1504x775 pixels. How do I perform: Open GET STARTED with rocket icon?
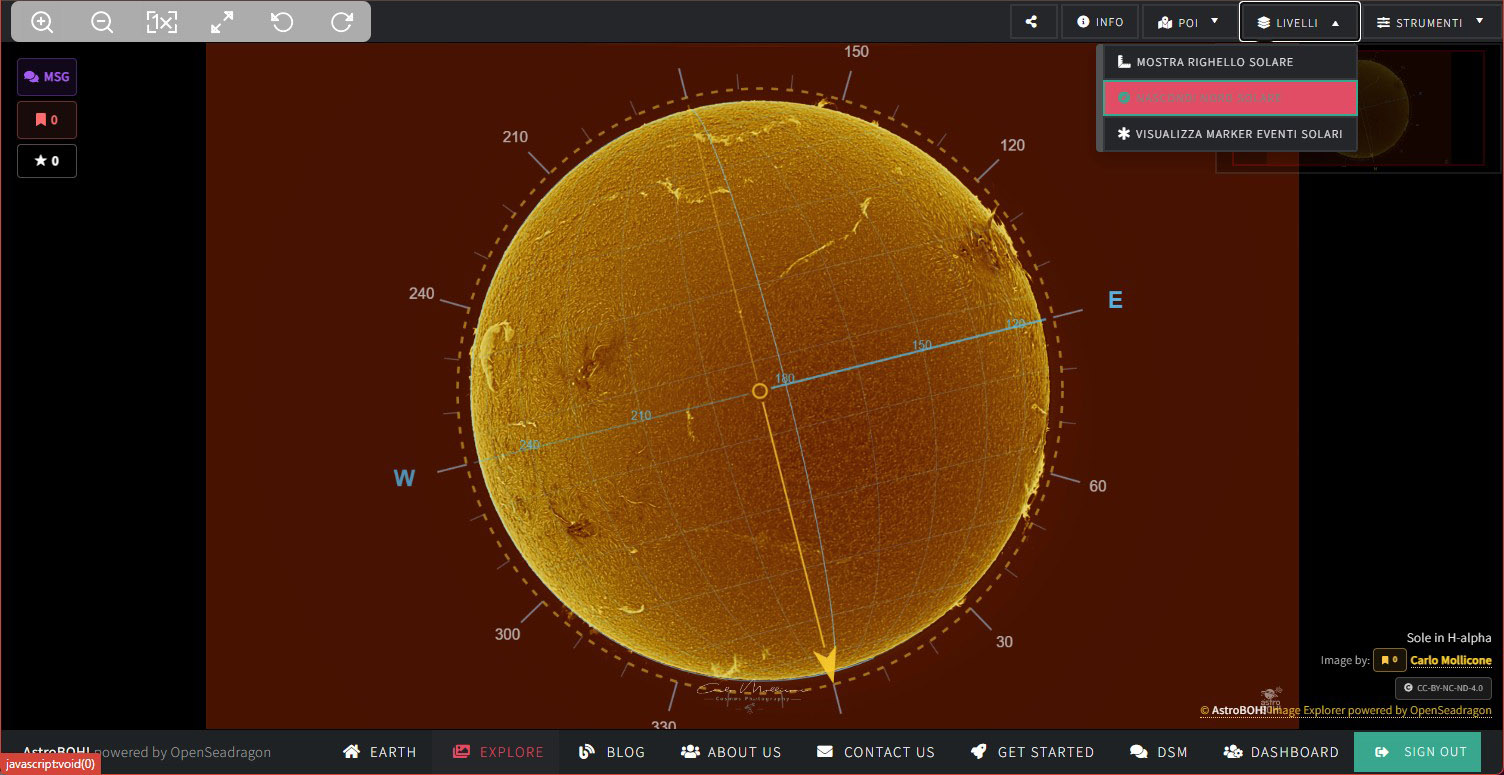point(1032,752)
